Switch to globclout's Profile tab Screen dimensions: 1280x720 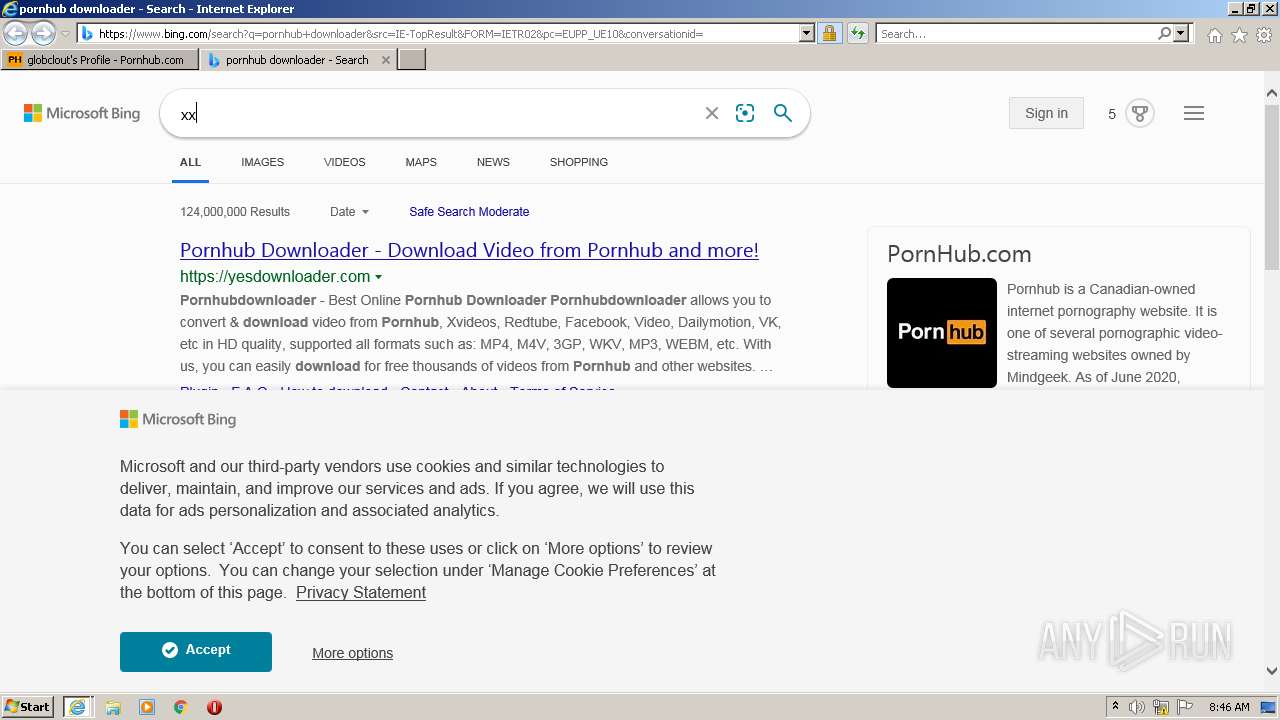pos(99,60)
